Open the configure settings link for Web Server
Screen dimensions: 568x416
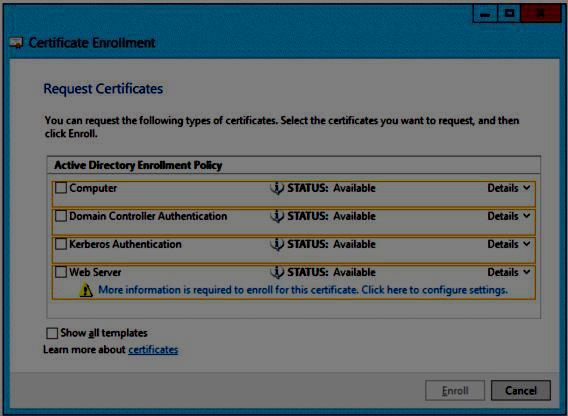pos(303,290)
